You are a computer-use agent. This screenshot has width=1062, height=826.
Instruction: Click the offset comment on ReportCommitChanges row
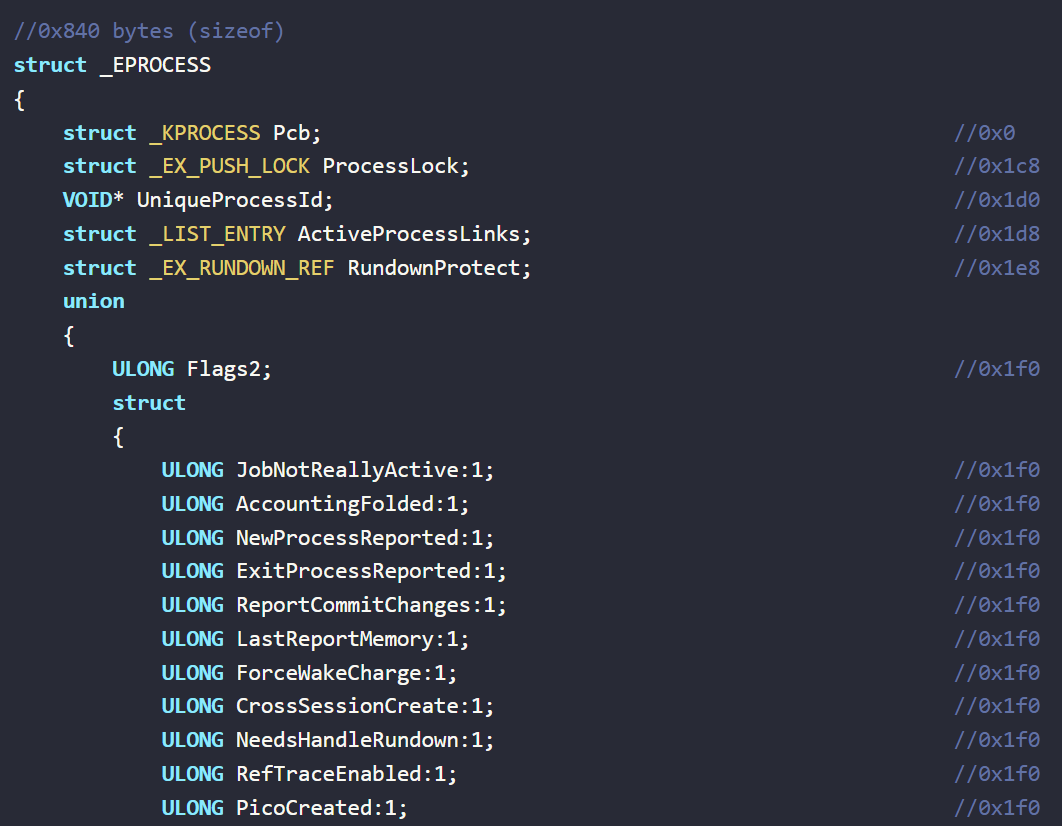(997, 605)
